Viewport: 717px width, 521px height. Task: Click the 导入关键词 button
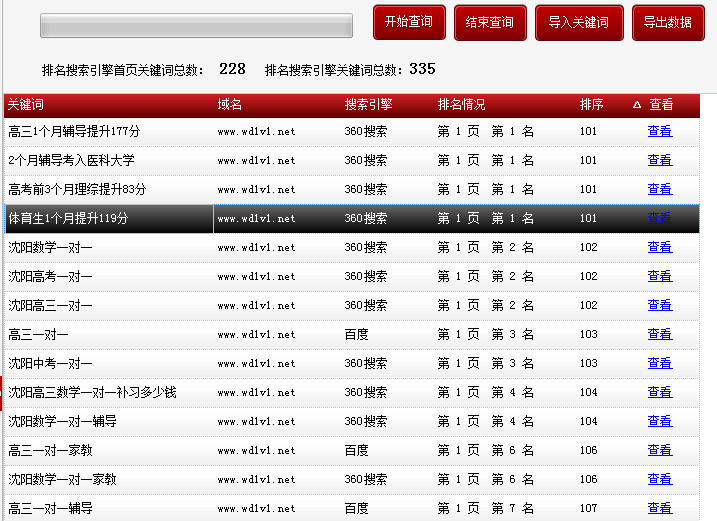579,23
